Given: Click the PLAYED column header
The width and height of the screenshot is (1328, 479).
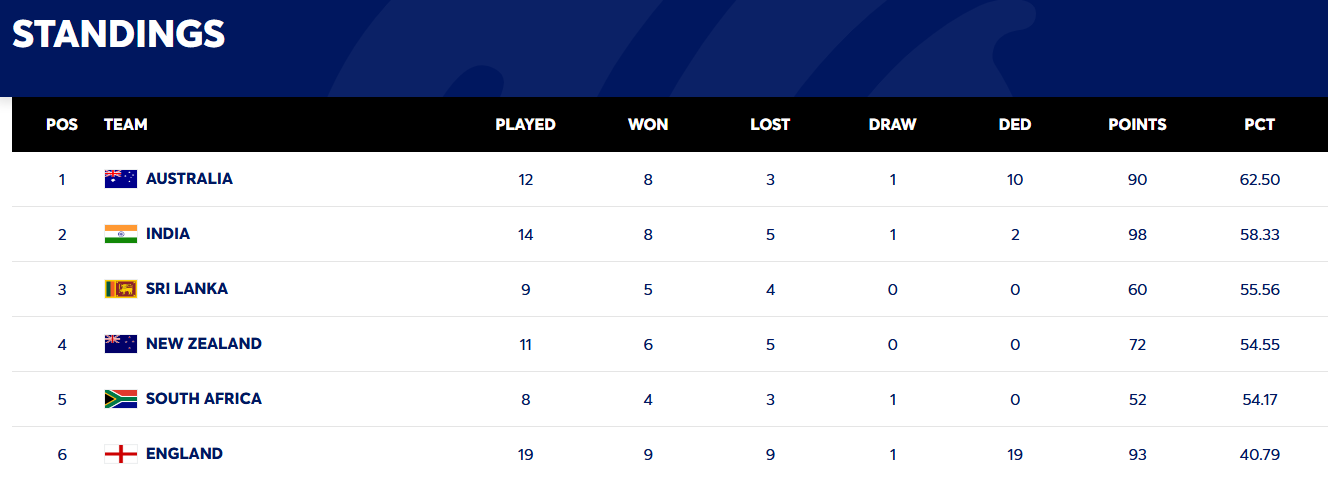Looking at the screenshot, I should tap(525, 125).
